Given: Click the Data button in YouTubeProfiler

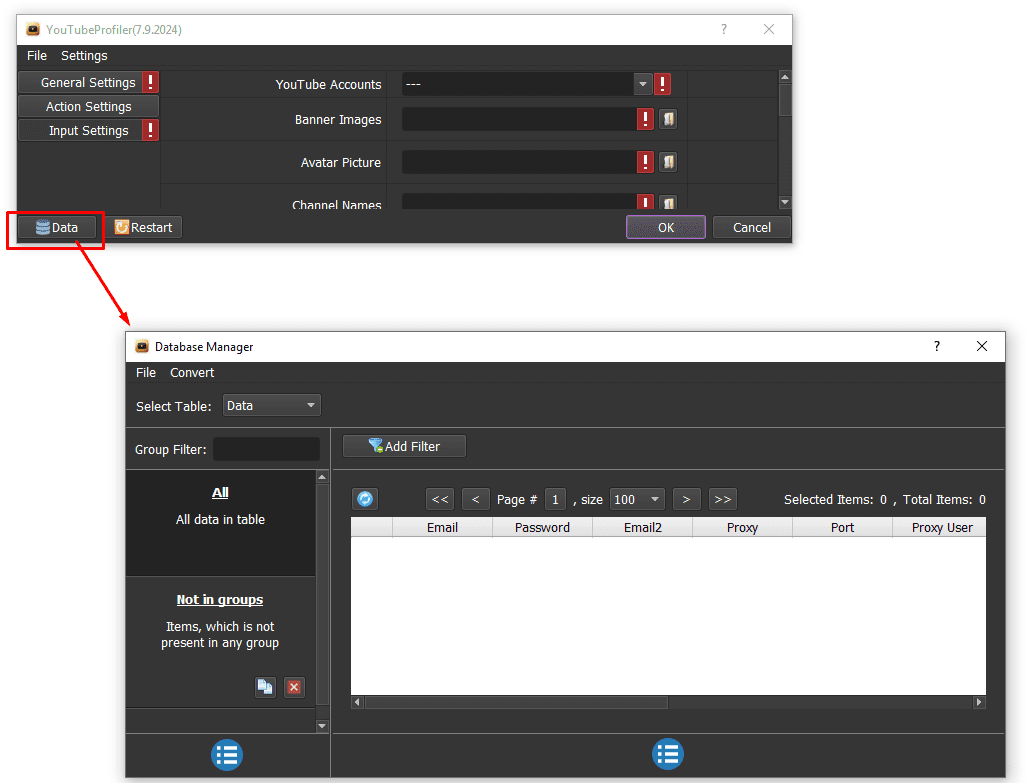Looking at the screenshot, I should click(x=57, y=227).
